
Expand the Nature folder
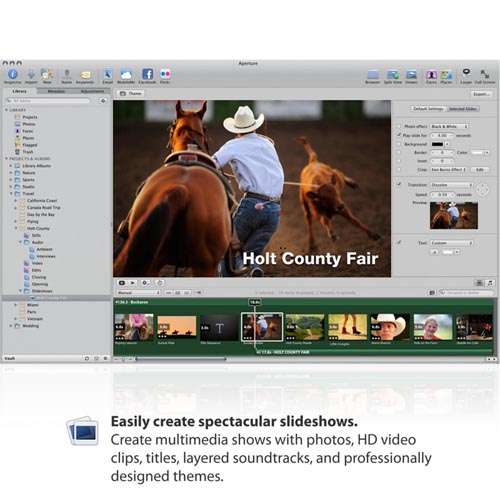11,173
